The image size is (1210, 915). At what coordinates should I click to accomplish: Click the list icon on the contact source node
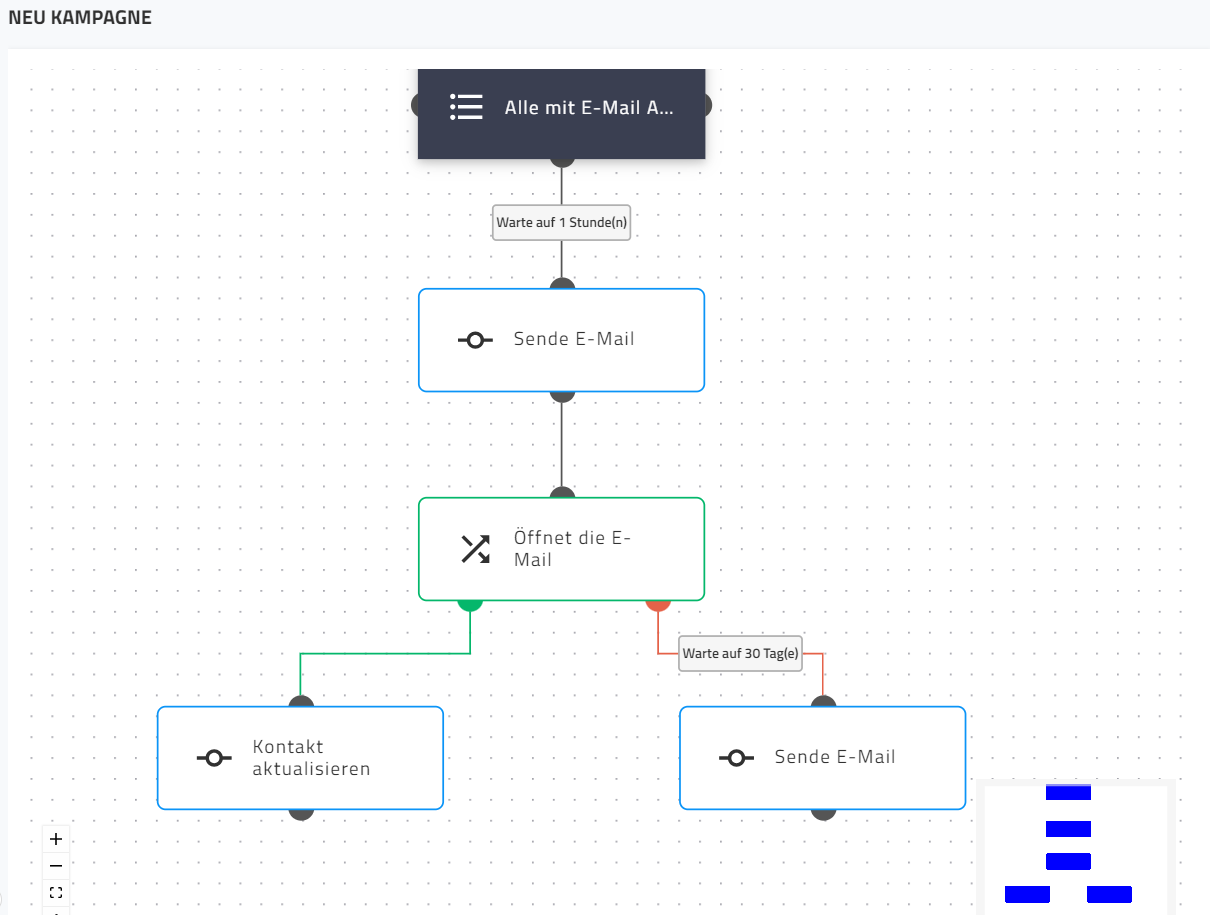click(x=466, y=107)
